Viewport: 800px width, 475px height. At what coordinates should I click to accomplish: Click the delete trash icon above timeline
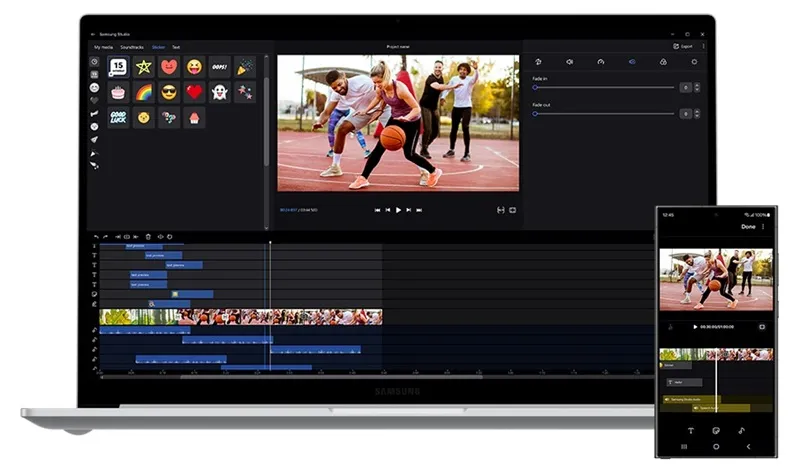(148, 237)
